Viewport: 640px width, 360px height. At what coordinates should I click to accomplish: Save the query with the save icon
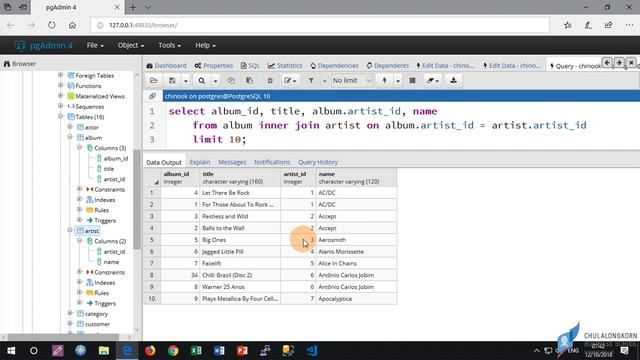[172, 81]
